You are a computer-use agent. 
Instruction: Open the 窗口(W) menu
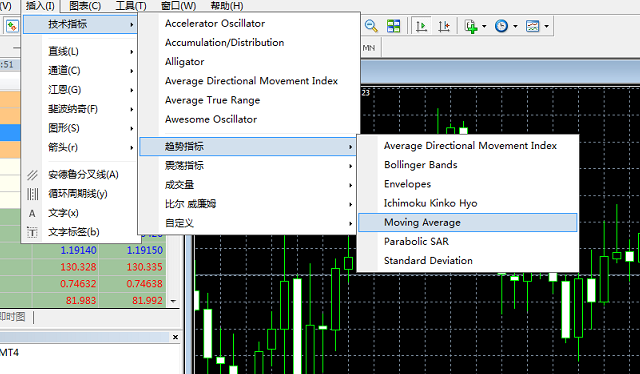point(178,6)
